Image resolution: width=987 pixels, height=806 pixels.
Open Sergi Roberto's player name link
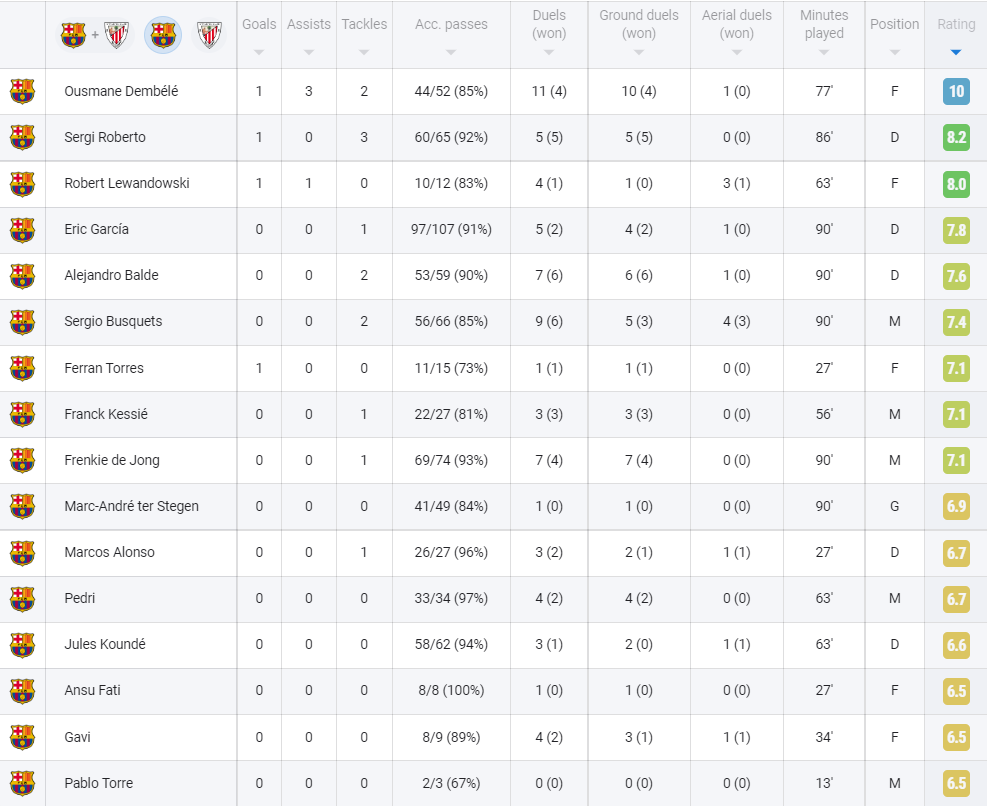click(105, 137)
